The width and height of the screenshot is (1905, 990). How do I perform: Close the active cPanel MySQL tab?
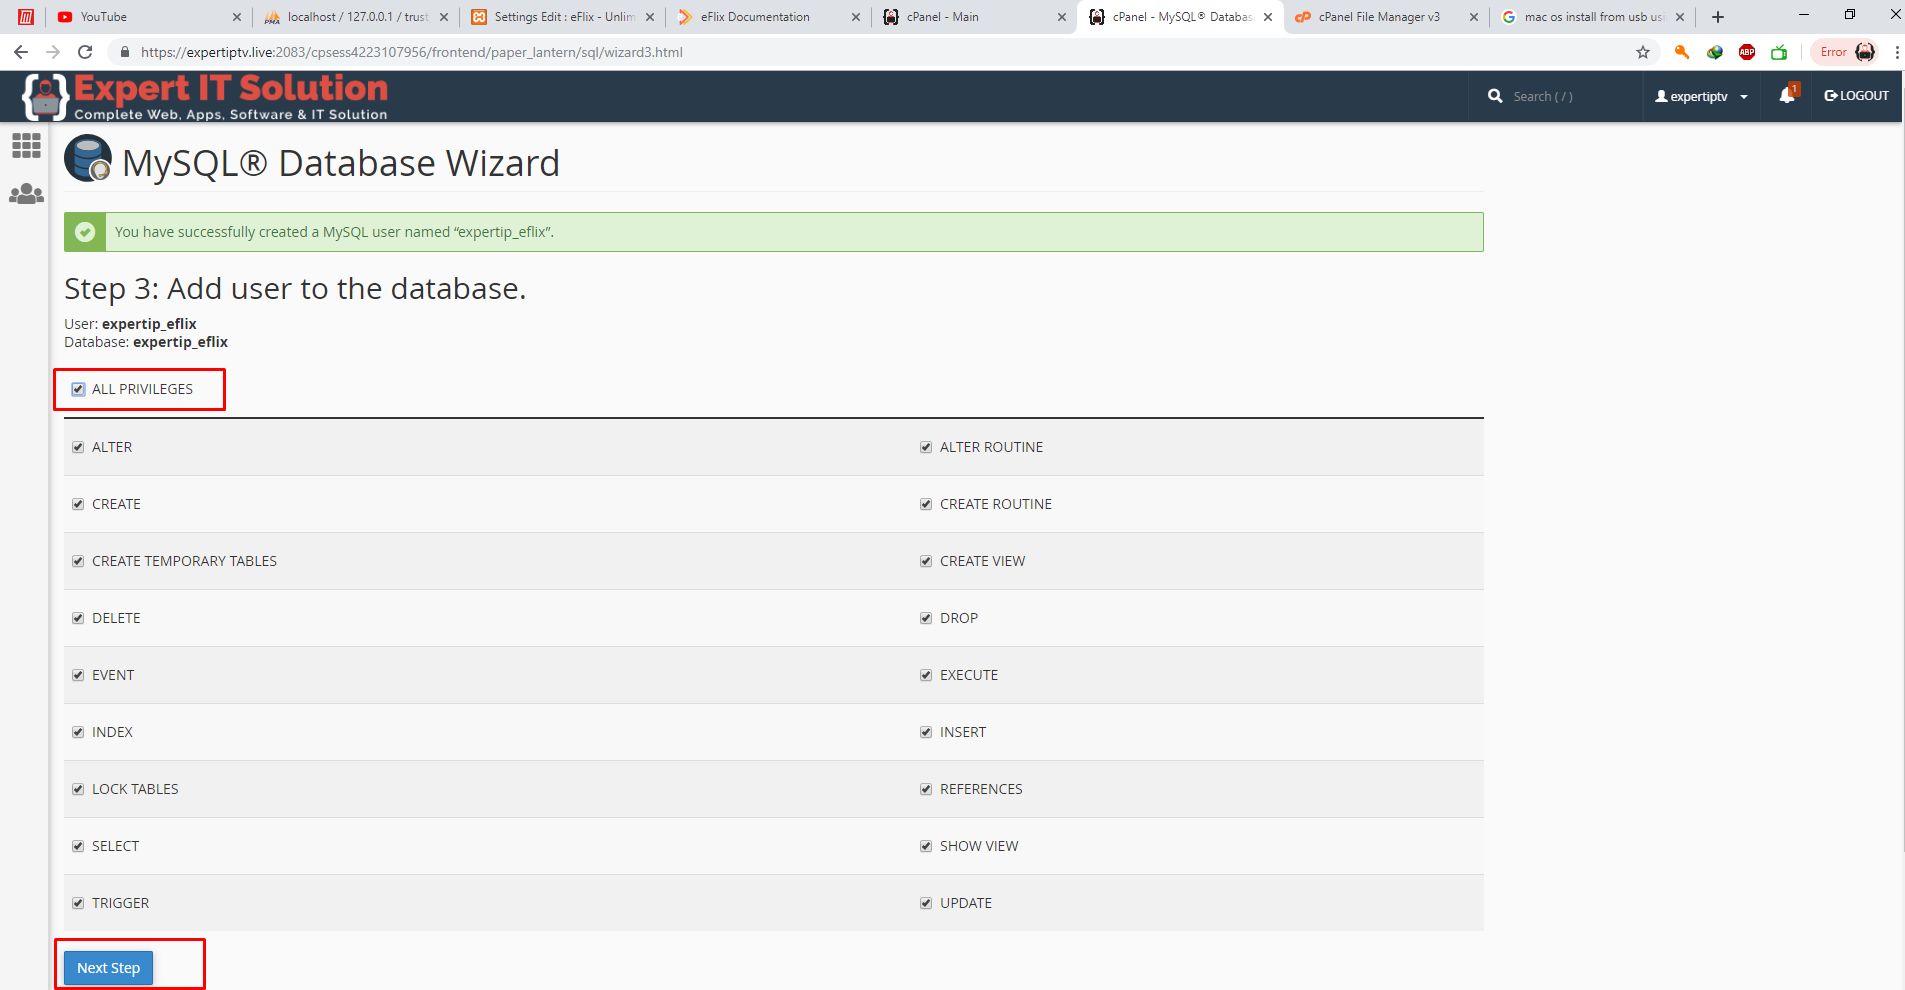point(1267,17)
